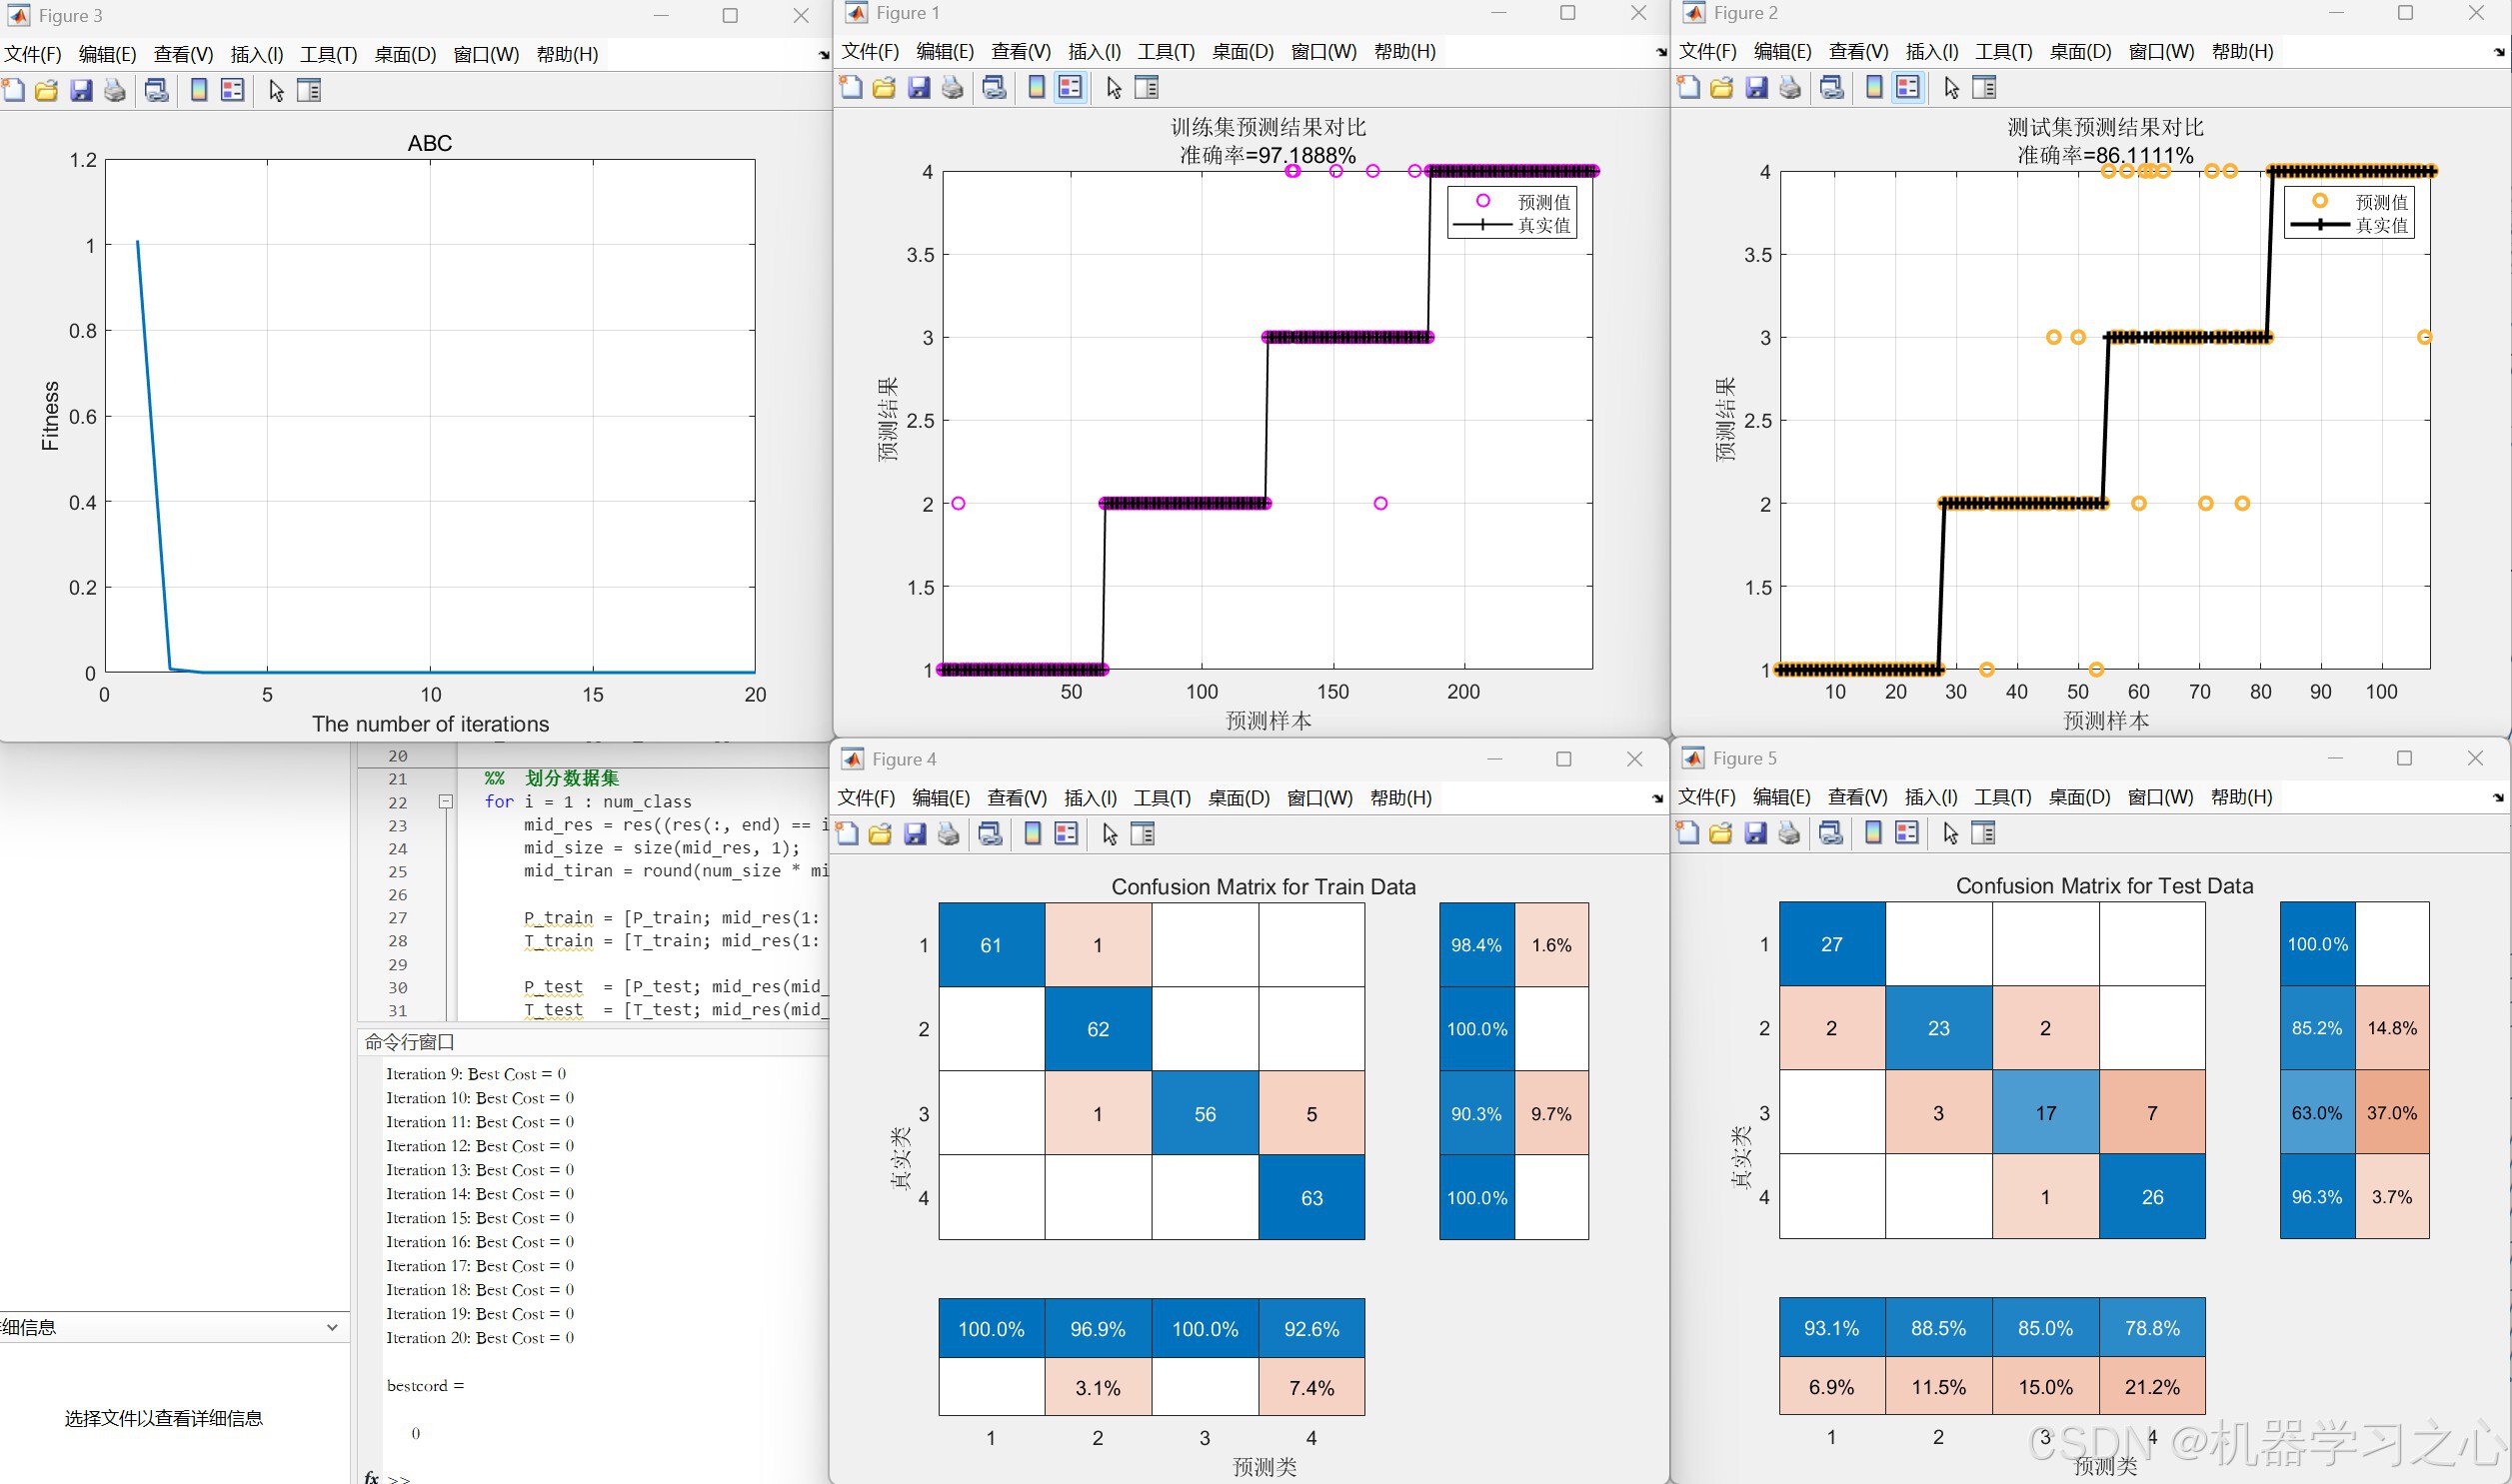2512x1484 pixels.
Task: Click the 命令行窗口 panel title
Action: [410, 1042]
